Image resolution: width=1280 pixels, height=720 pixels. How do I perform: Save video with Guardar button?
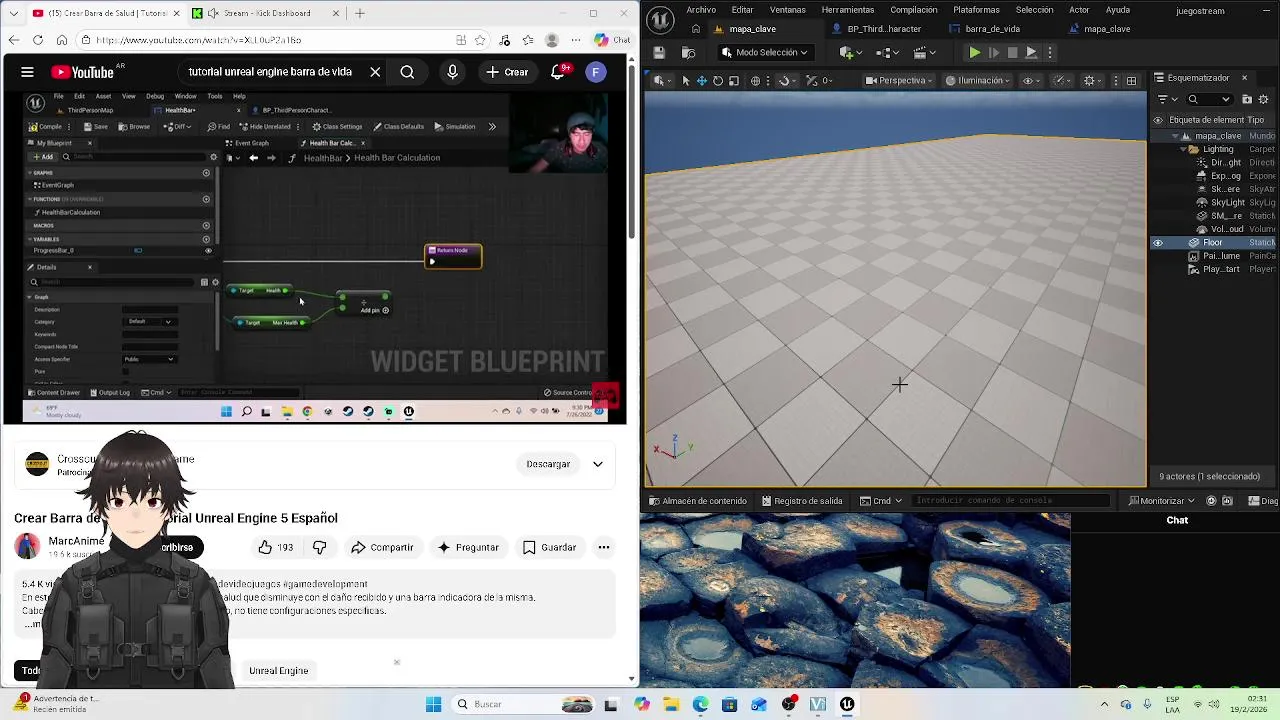(x=549, y=547)
